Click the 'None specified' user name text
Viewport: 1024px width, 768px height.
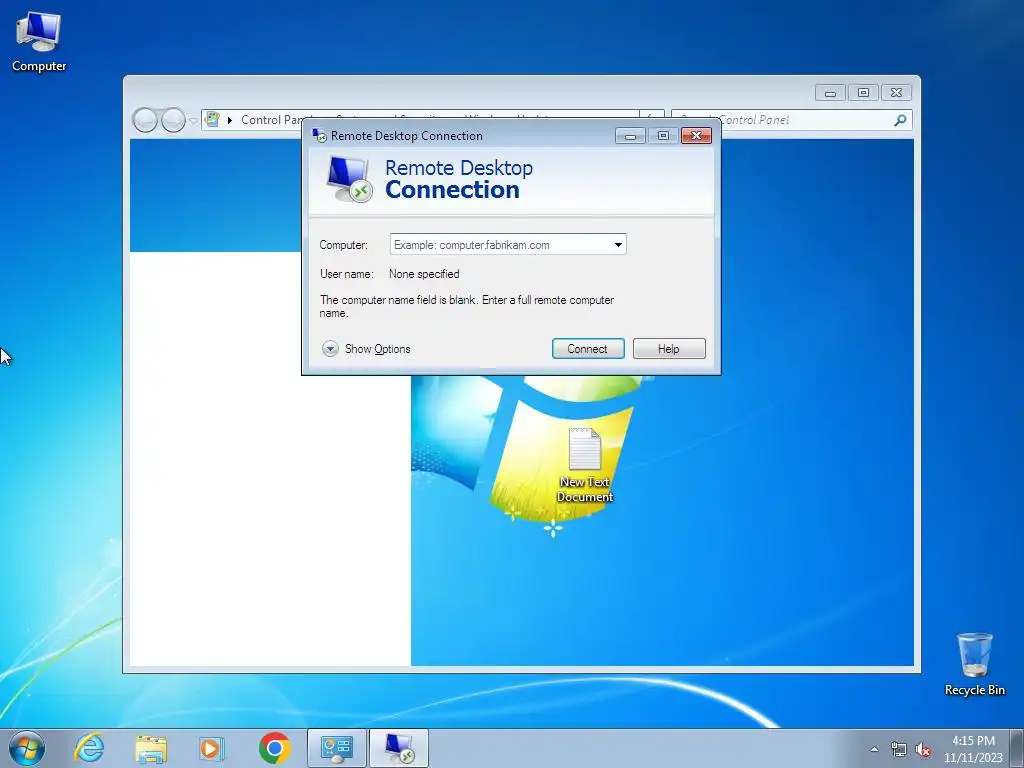(424, 274)
